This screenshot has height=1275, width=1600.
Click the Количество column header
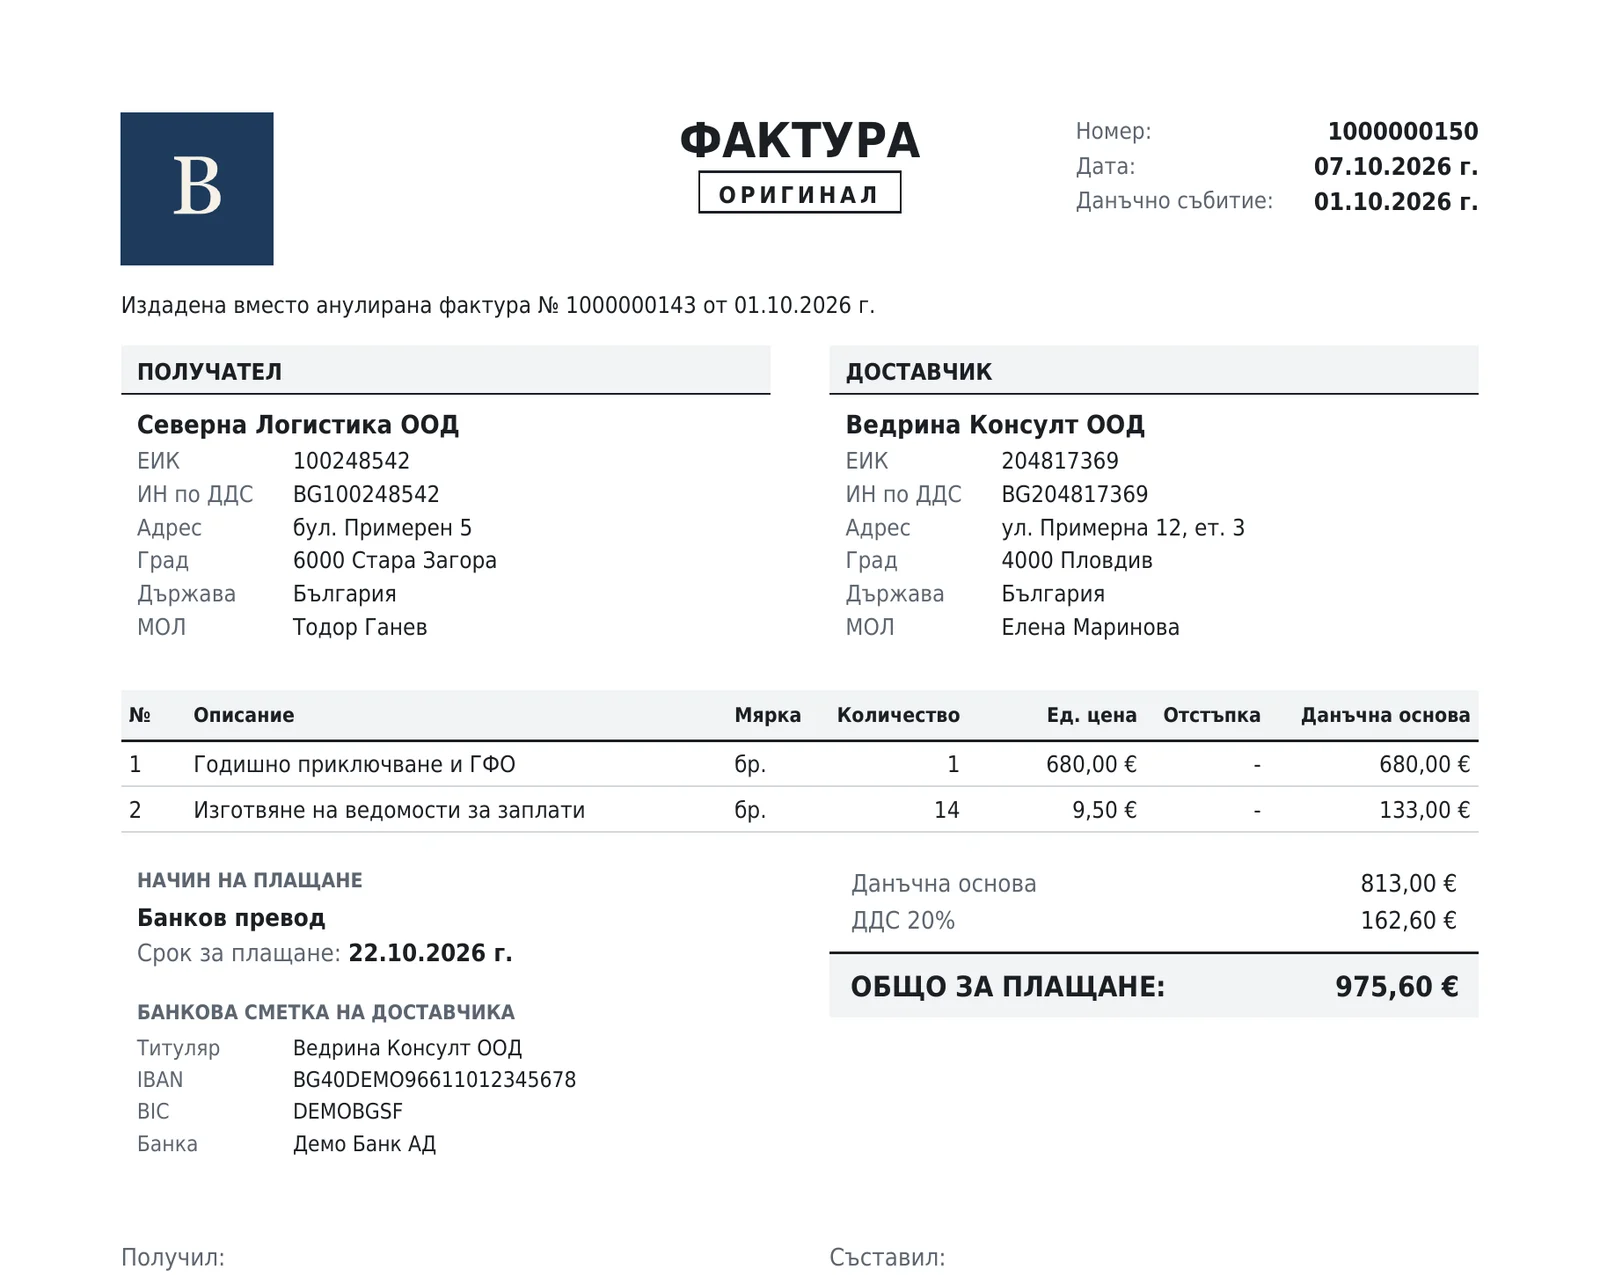click(898, 715)
